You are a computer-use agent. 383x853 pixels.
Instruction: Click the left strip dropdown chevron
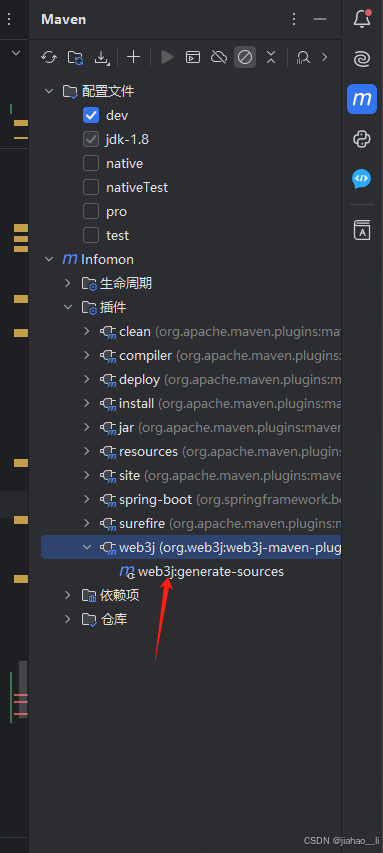coord(16,53)
